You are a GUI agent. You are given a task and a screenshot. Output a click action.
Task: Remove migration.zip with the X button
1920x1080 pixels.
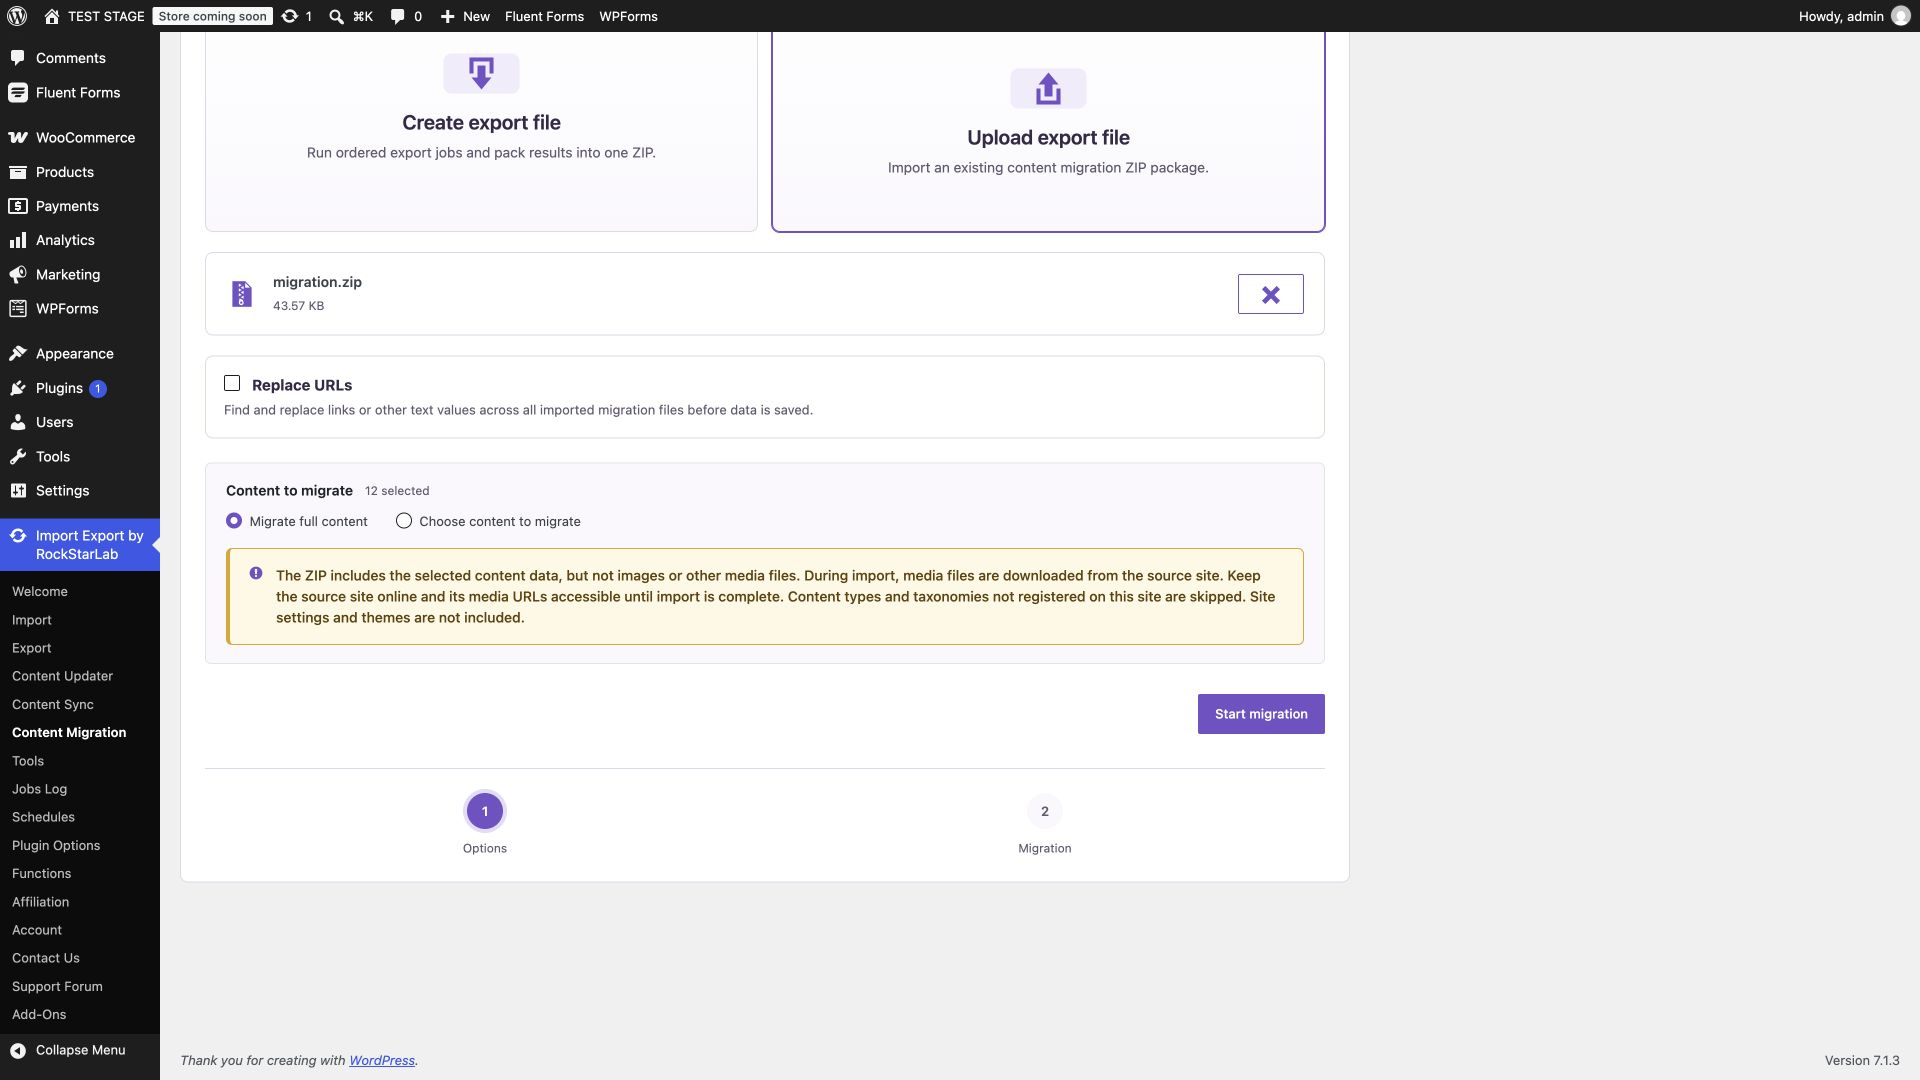coord(1270,294)
